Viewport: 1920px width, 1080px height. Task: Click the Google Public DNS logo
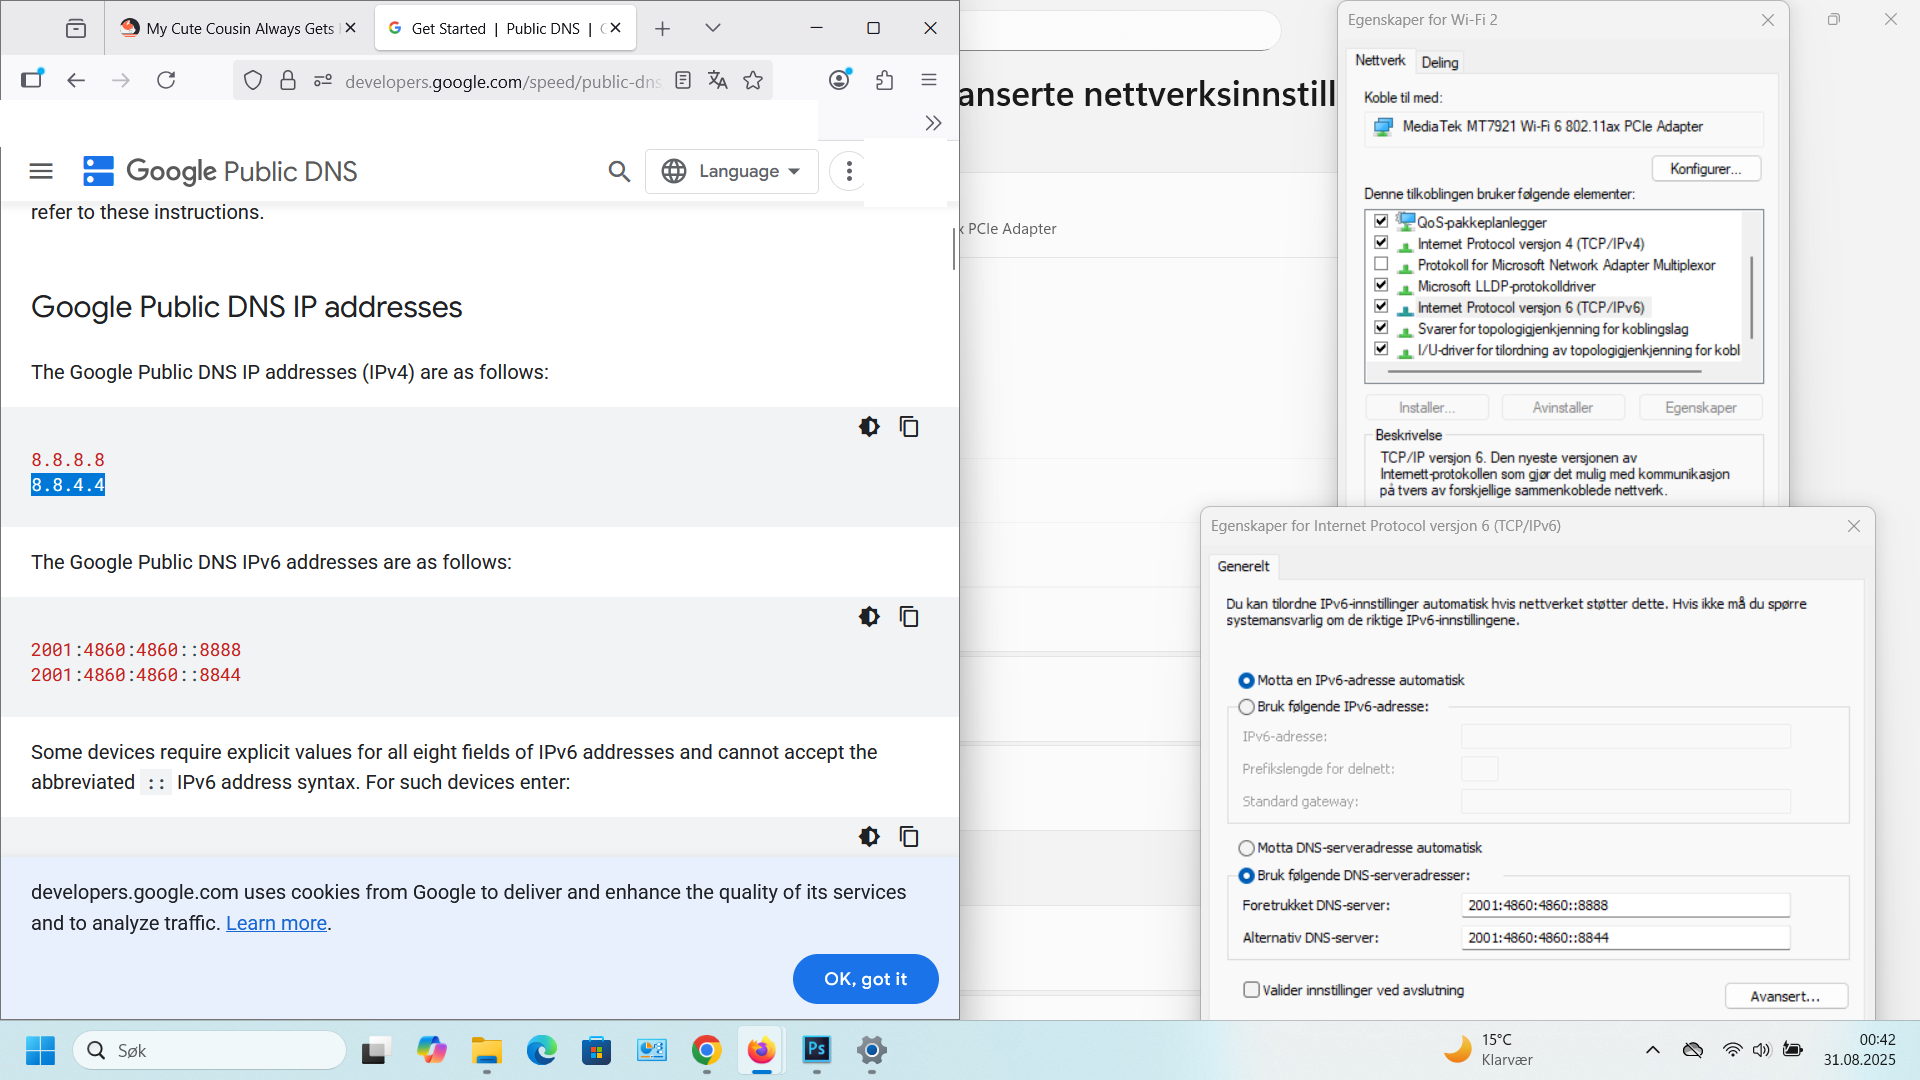[220, 171]
